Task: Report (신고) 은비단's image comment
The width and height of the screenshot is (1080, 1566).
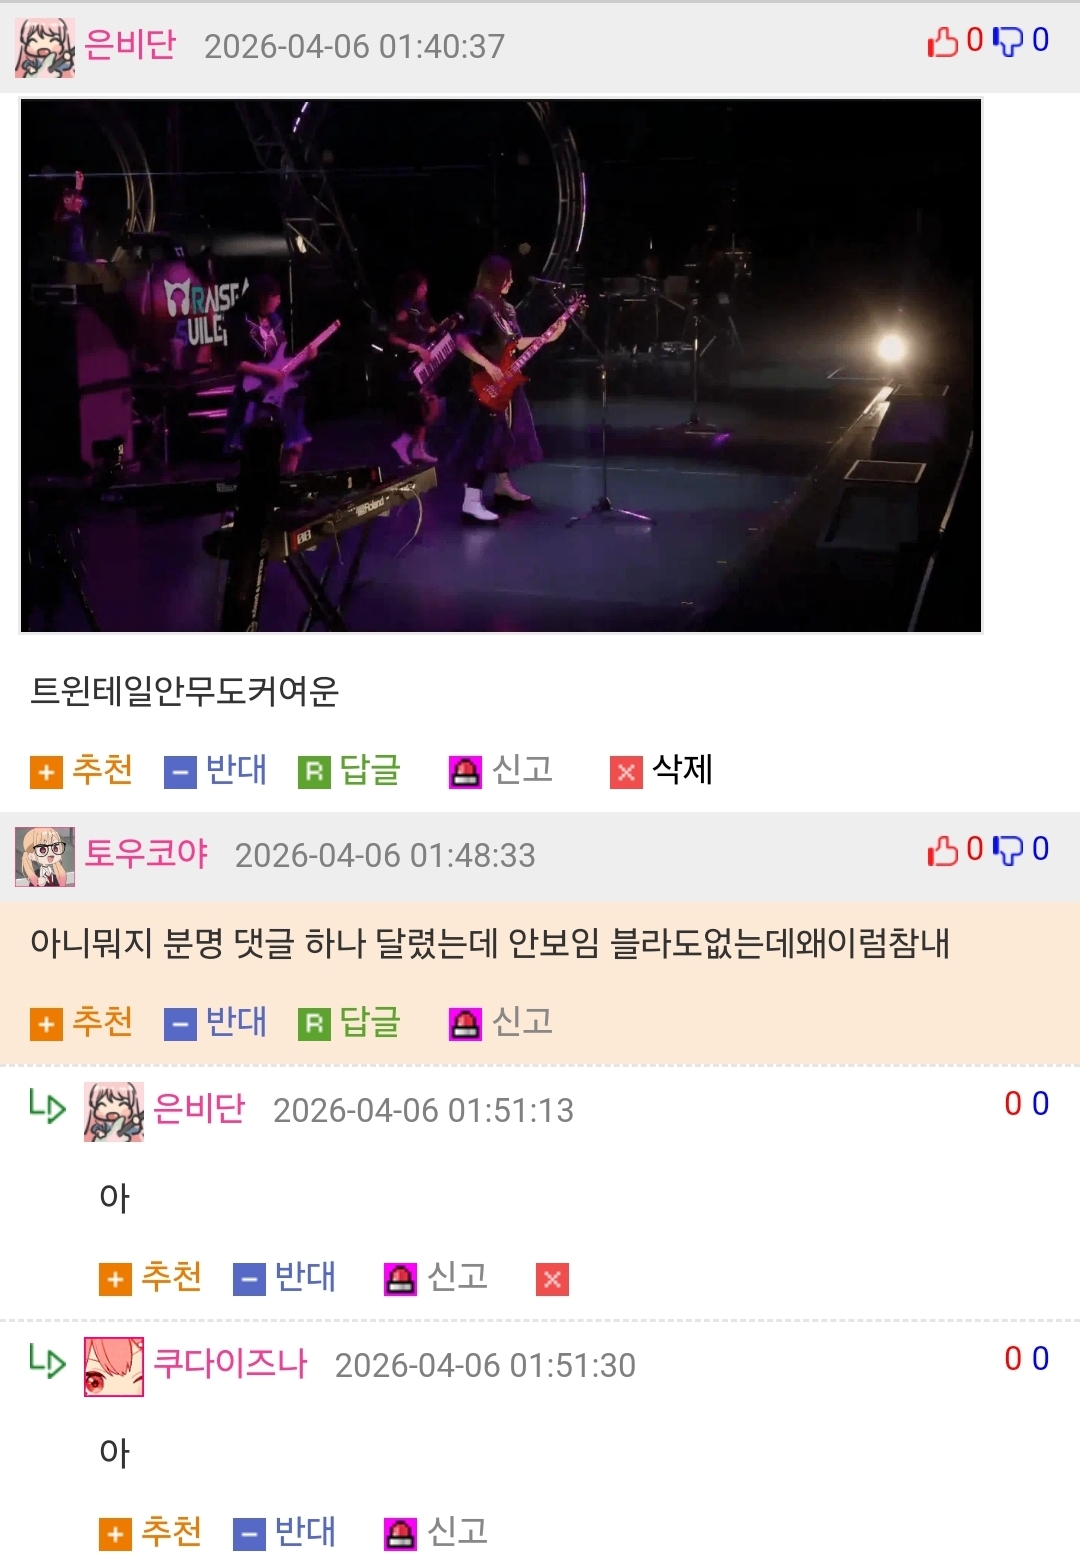Action: (501, 770)
